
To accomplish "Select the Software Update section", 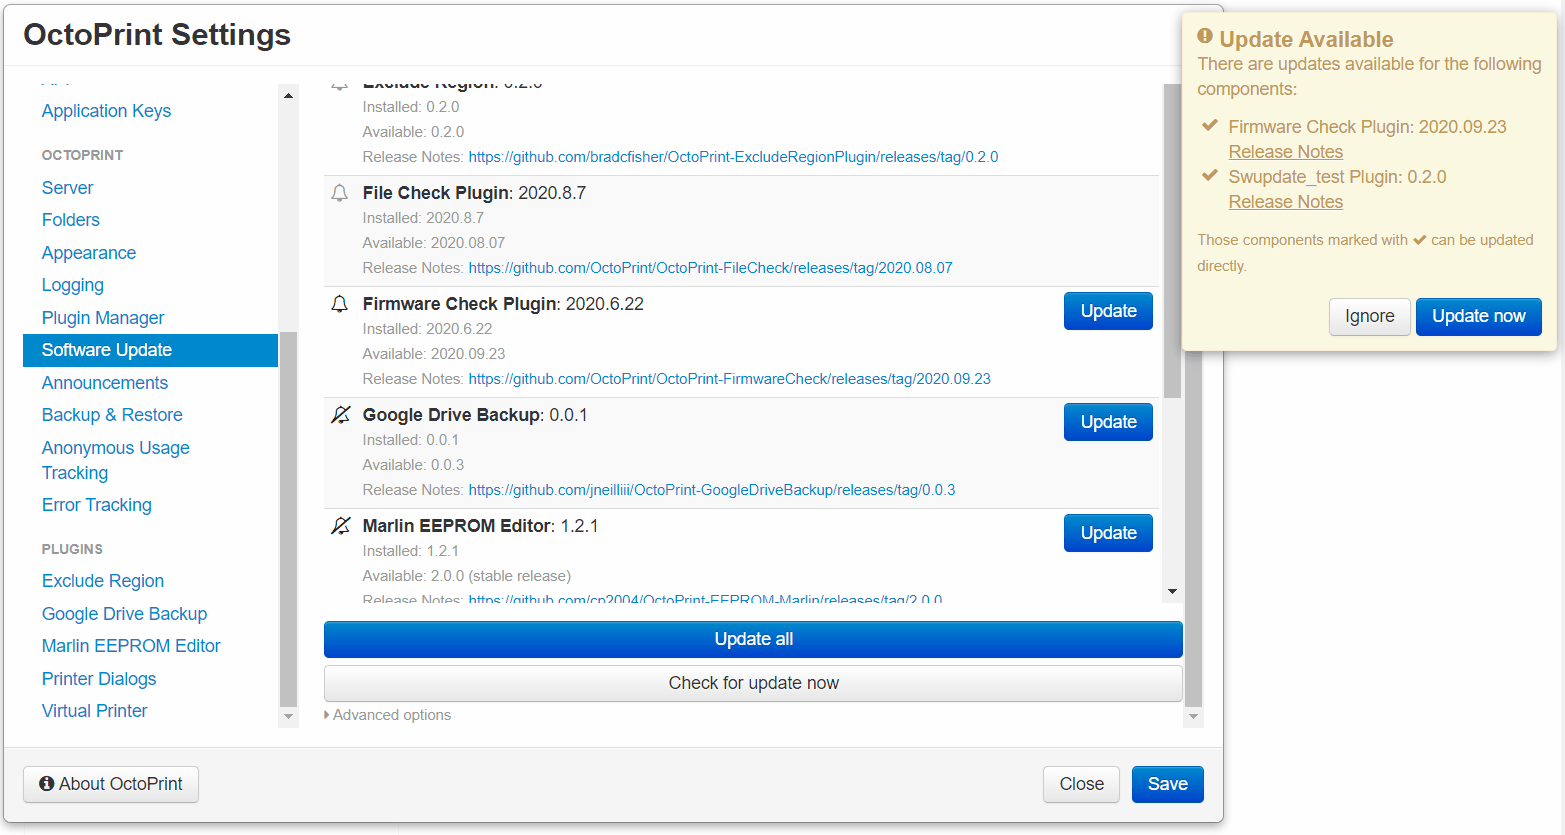I will tap(150, 350).
